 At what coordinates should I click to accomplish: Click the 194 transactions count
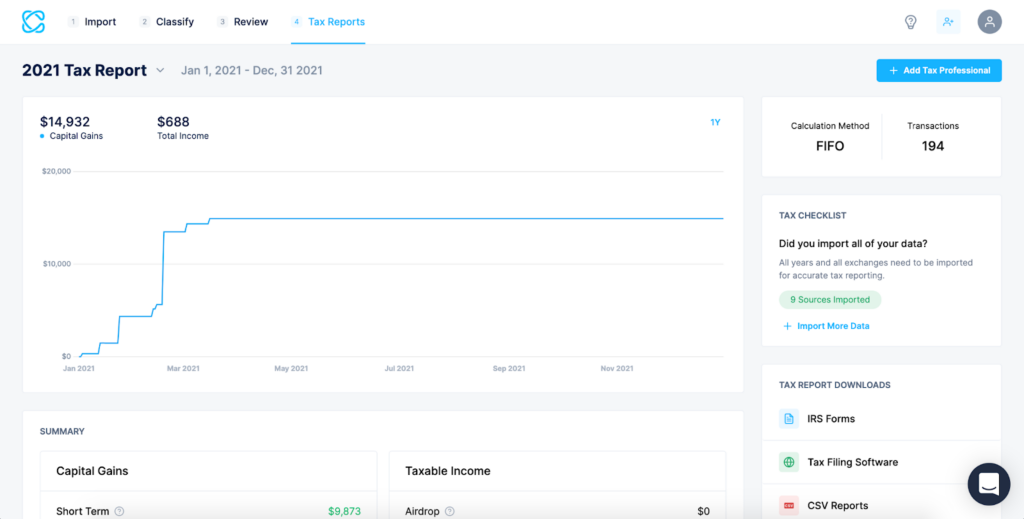(933, 146)
